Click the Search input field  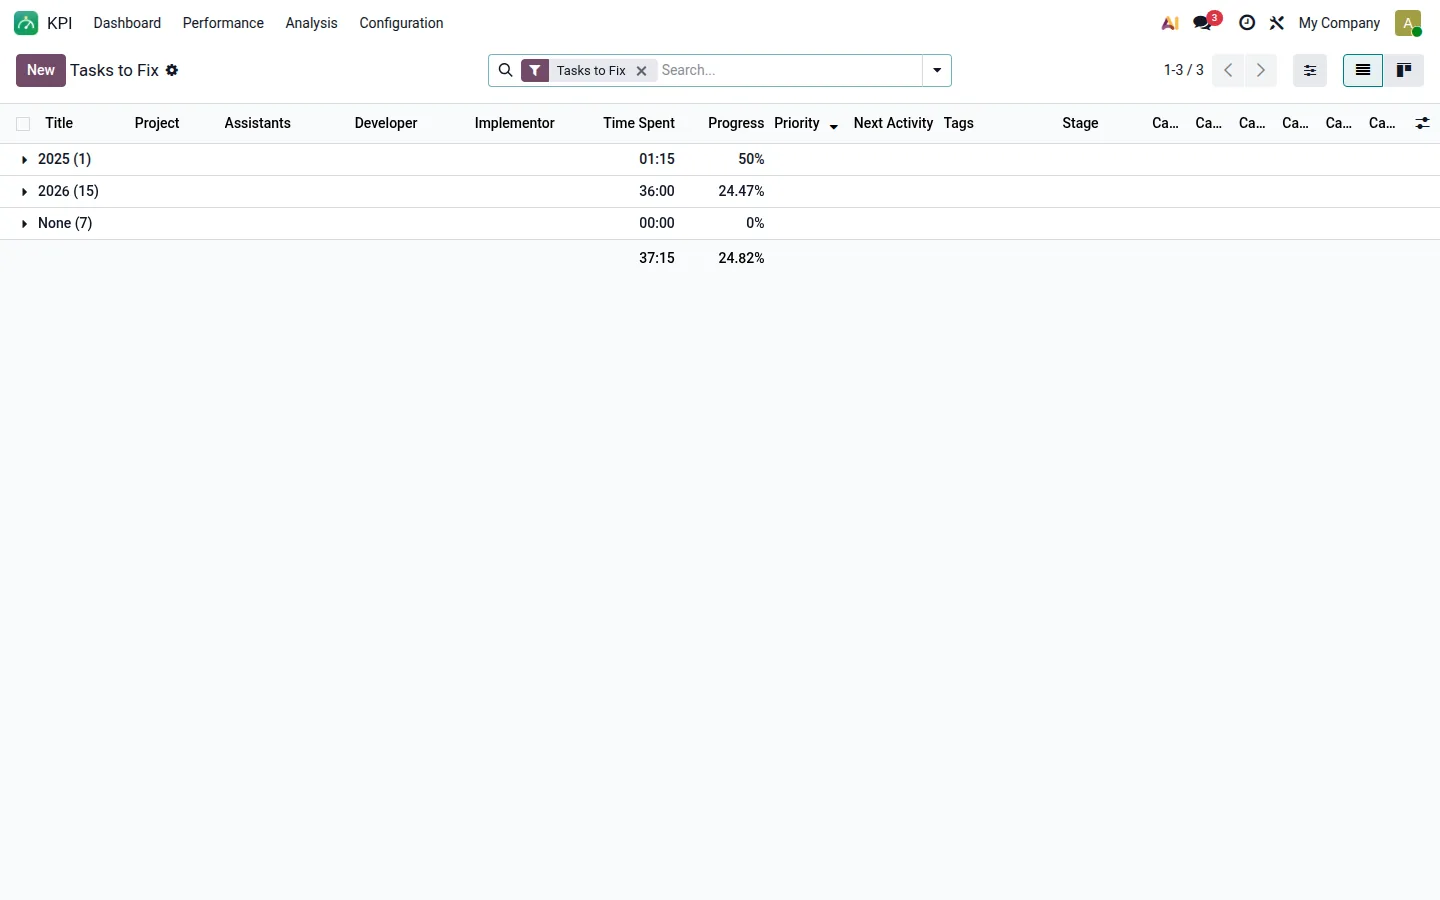(x=788, y=70)
